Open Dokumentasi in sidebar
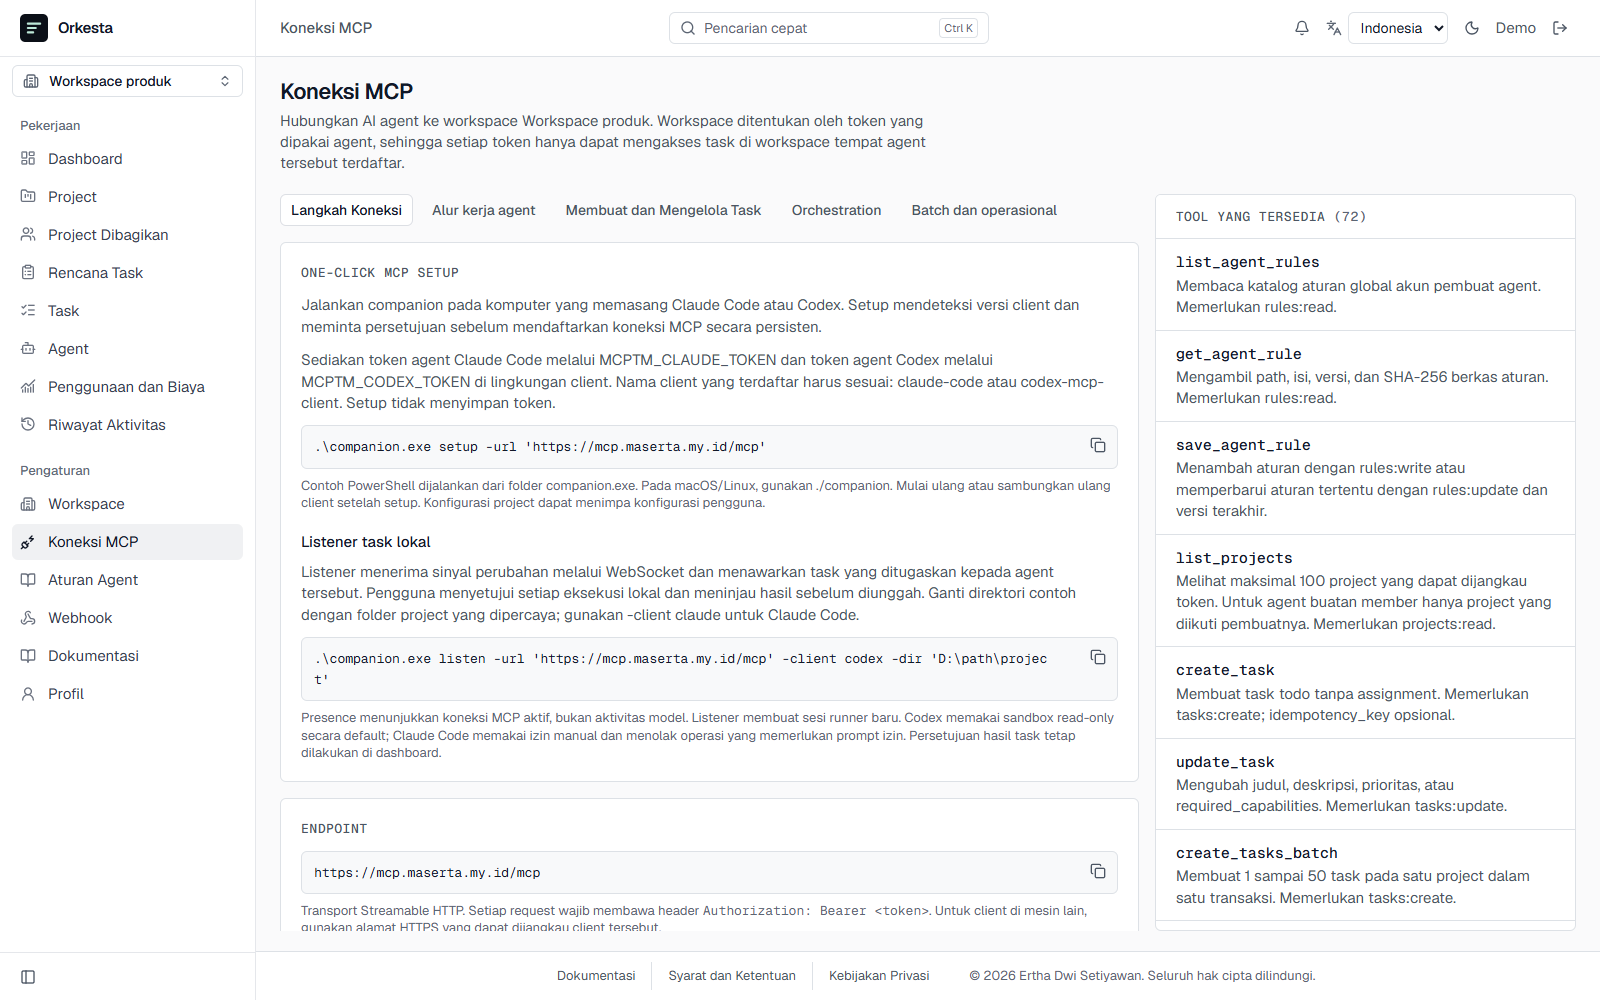Image resolution: width=1600 pixels, height=1000 pixels. click(x=127, y=656)
